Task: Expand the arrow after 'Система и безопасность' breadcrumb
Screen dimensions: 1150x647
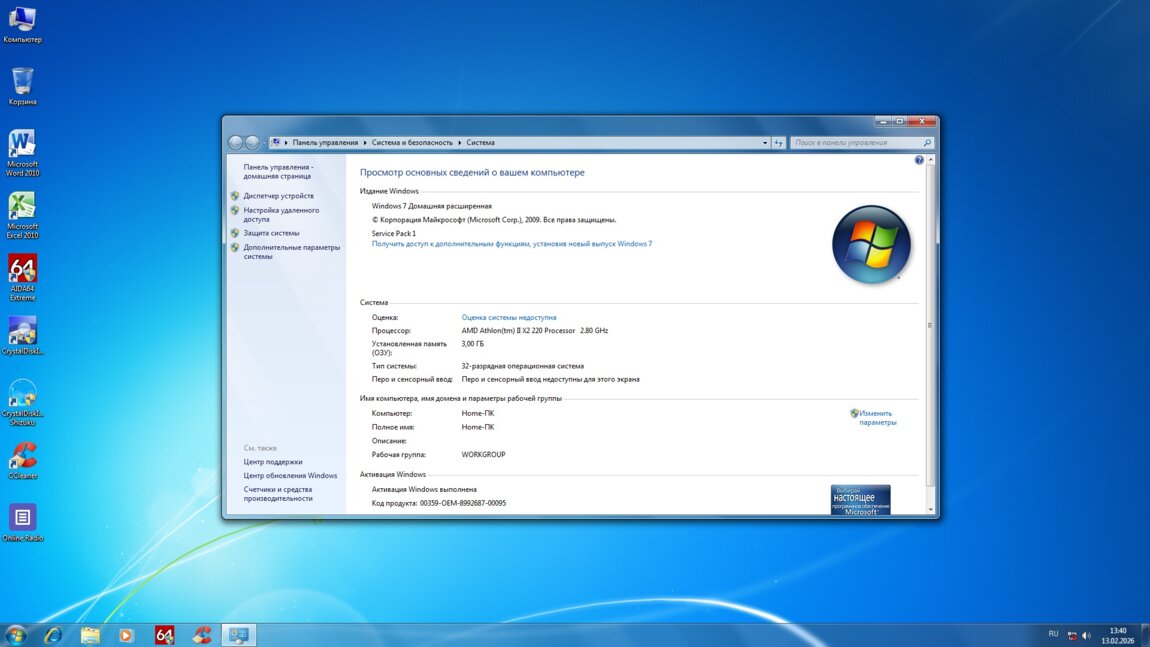Action: click(460, 143)
